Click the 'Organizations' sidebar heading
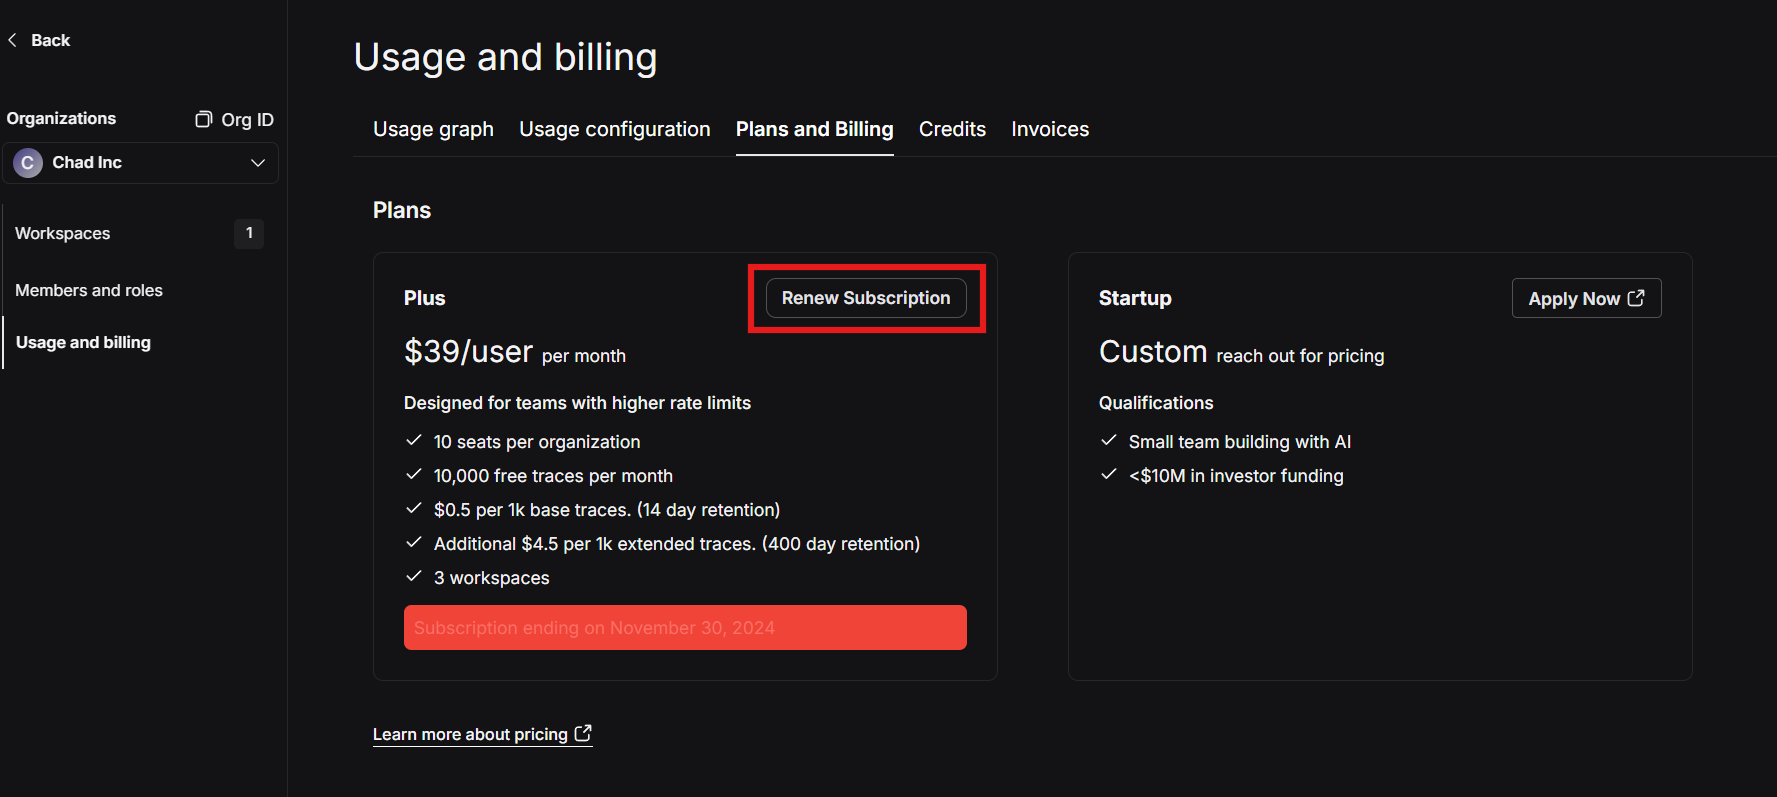Viewport: 1777px width, 797px height. coord(61,118)
